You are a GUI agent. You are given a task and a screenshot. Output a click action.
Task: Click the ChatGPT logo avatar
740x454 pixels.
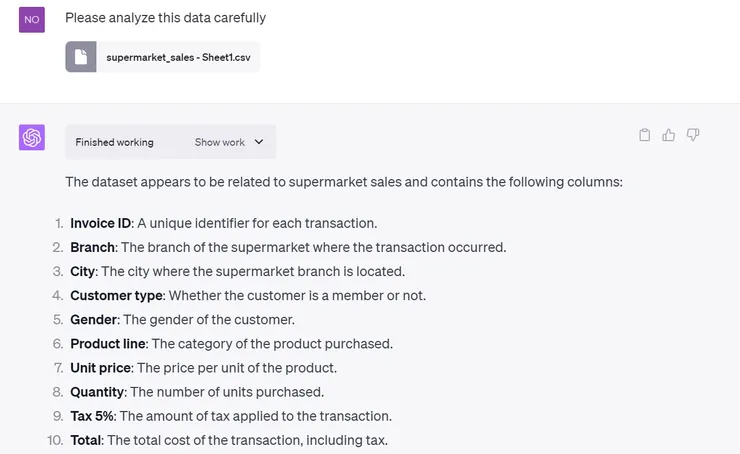pyautogui.click(x=32, y=138)
